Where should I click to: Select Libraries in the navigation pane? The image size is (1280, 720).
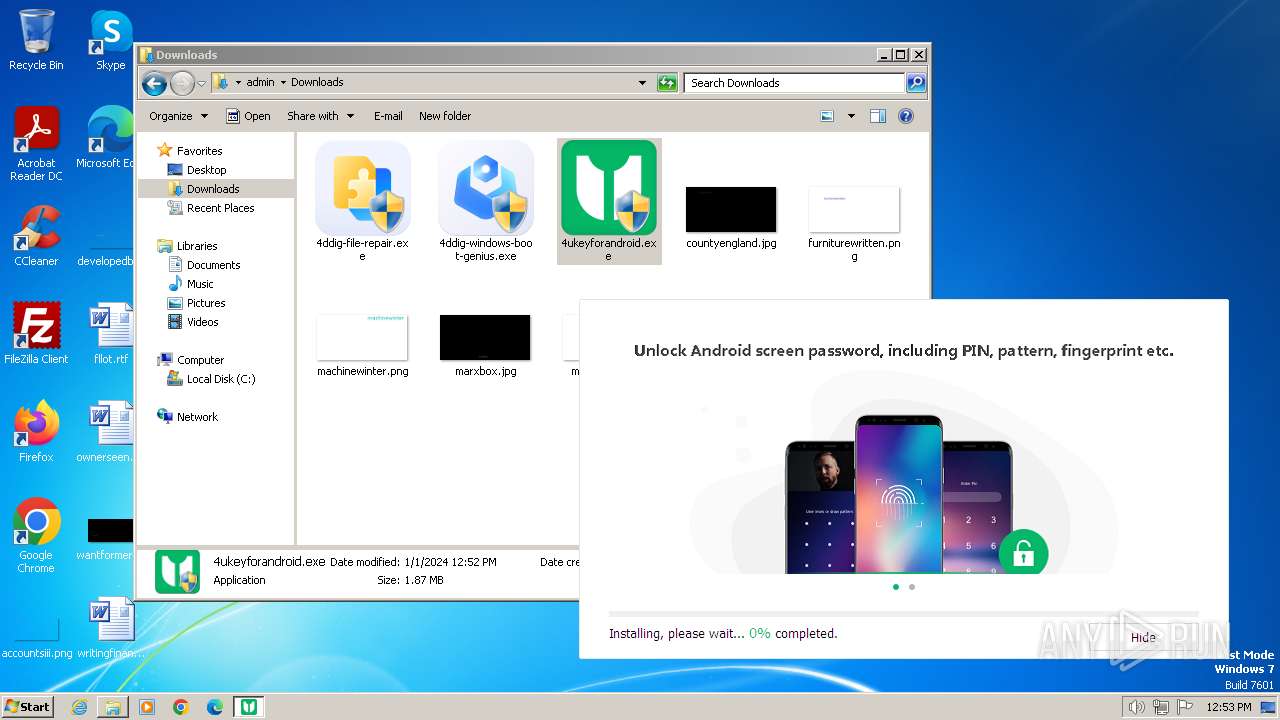tap(197, 246)
